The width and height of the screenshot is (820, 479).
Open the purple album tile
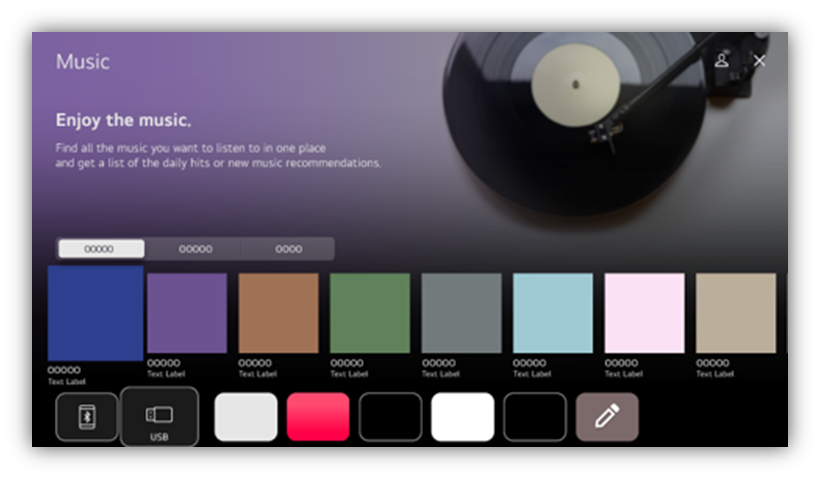(187, 313)
